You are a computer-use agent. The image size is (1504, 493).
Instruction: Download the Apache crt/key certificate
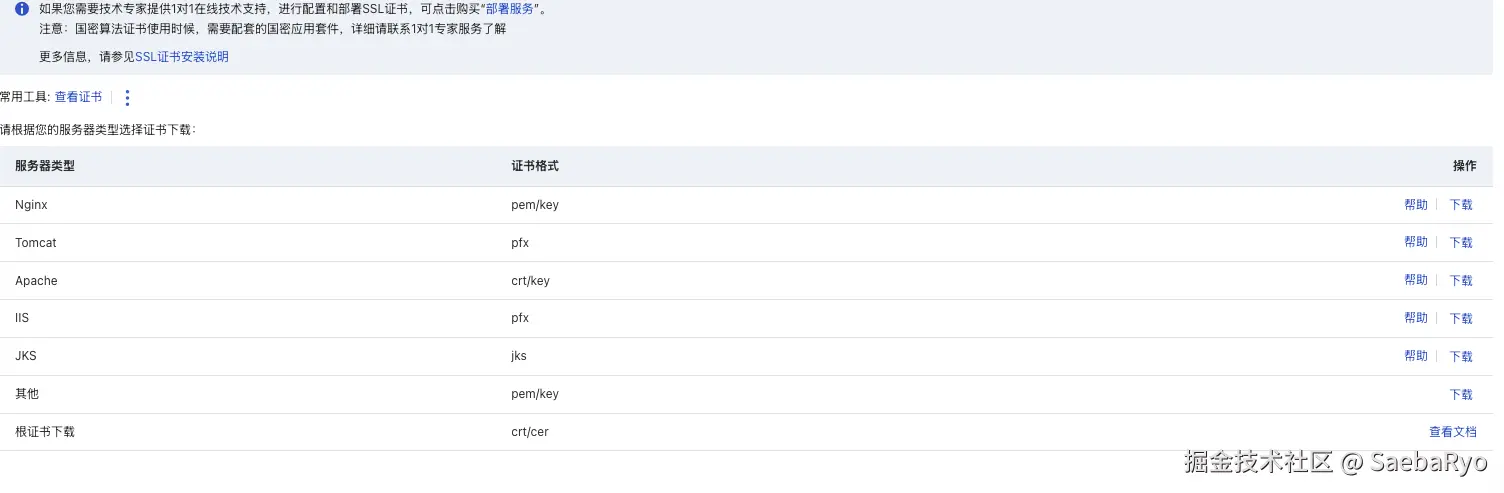click(1461, 281)
